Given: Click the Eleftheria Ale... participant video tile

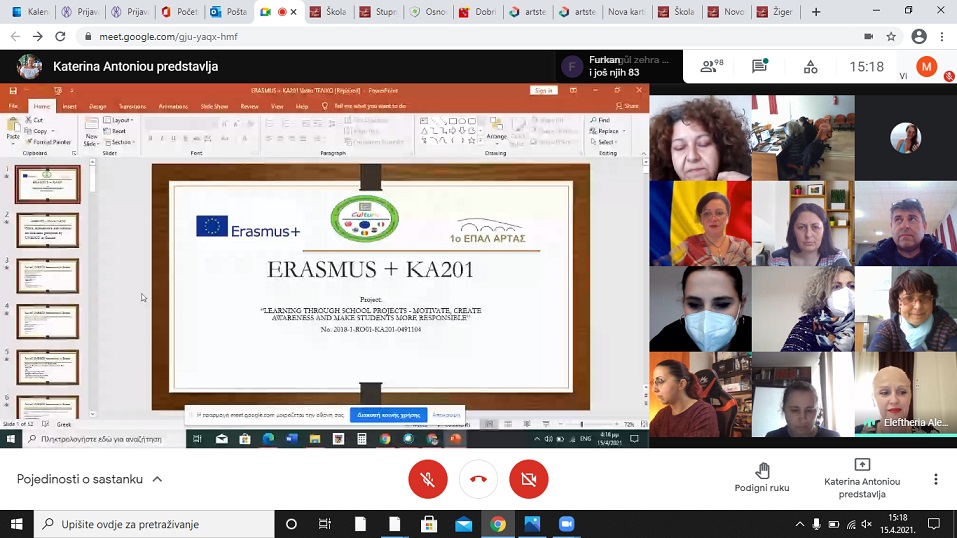Looking at the screenshot, I should (x=905, y=394).
